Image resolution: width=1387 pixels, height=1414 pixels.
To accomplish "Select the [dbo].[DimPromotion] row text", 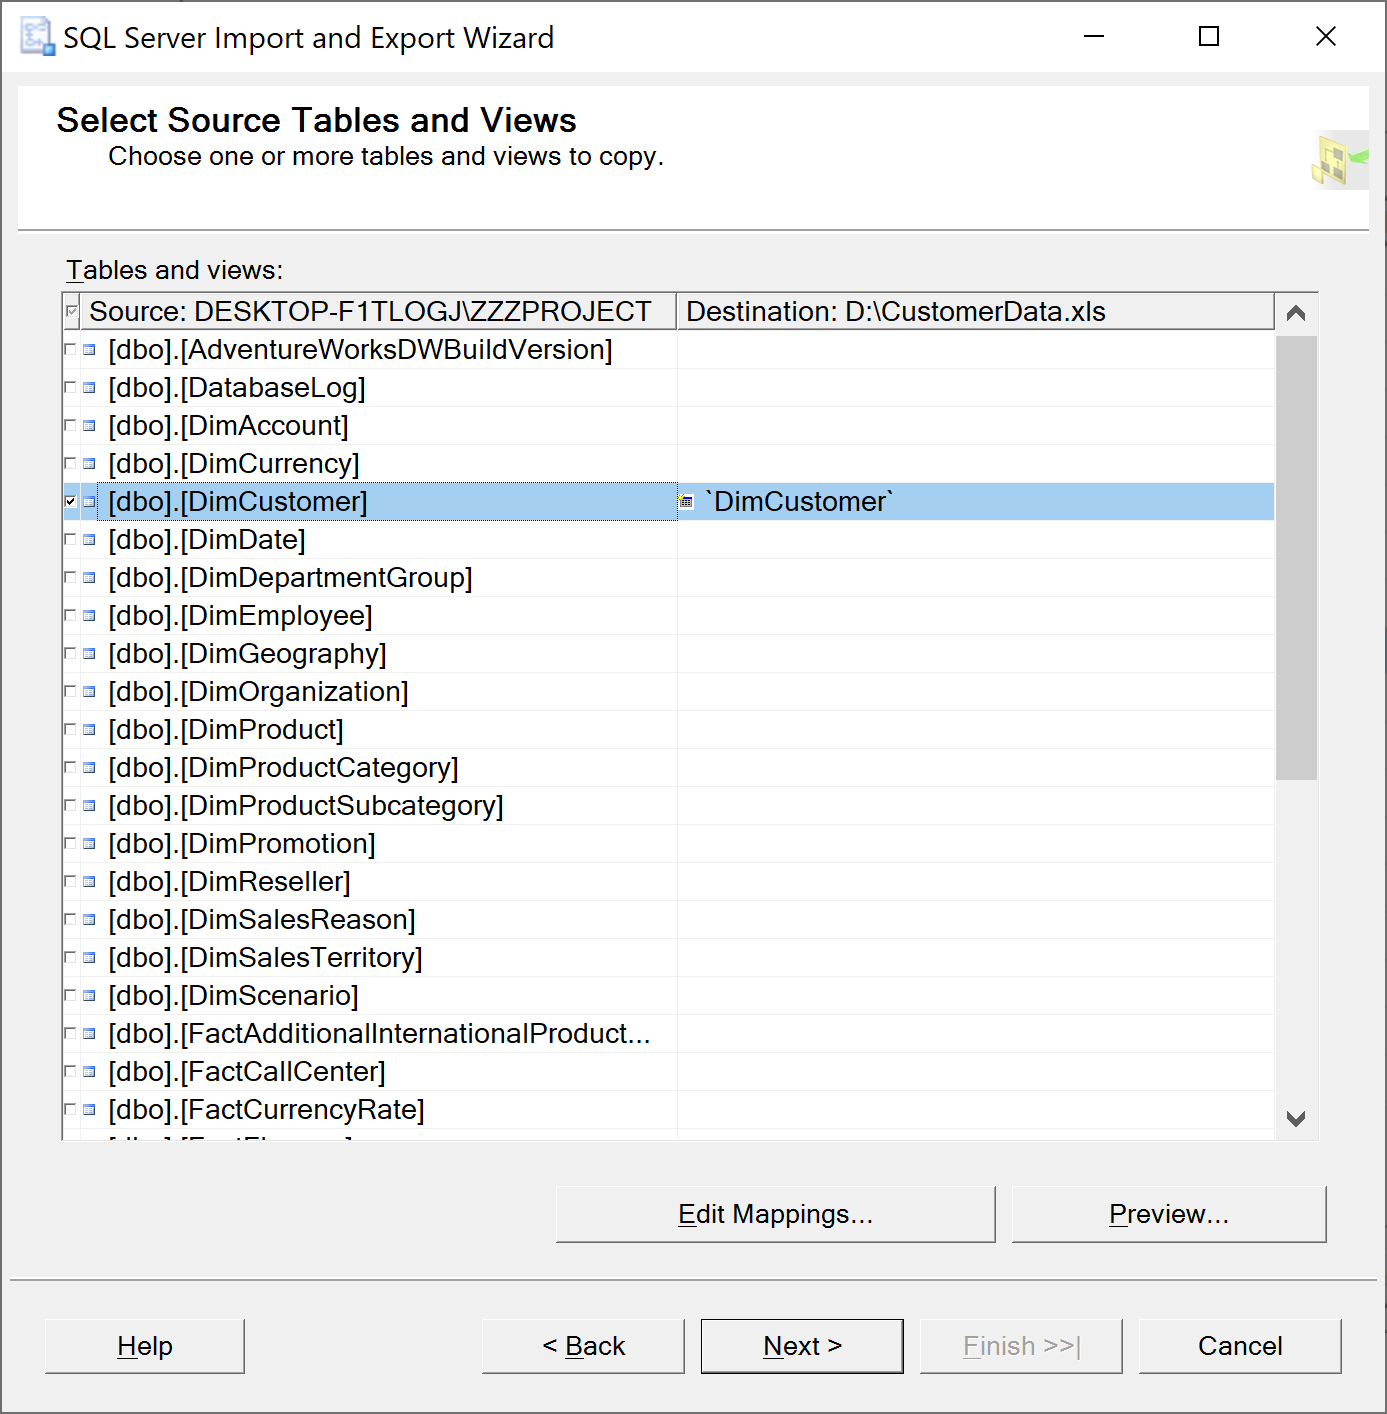I will (242, 844).
